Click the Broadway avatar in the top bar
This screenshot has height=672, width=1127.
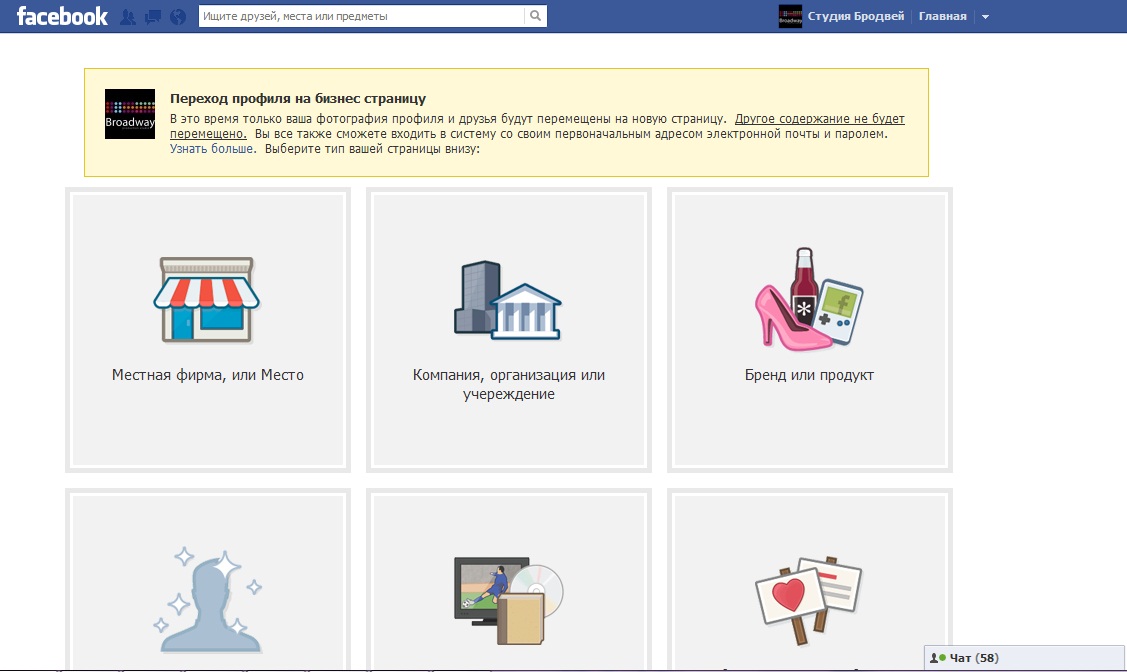click(x=790, y=16)
